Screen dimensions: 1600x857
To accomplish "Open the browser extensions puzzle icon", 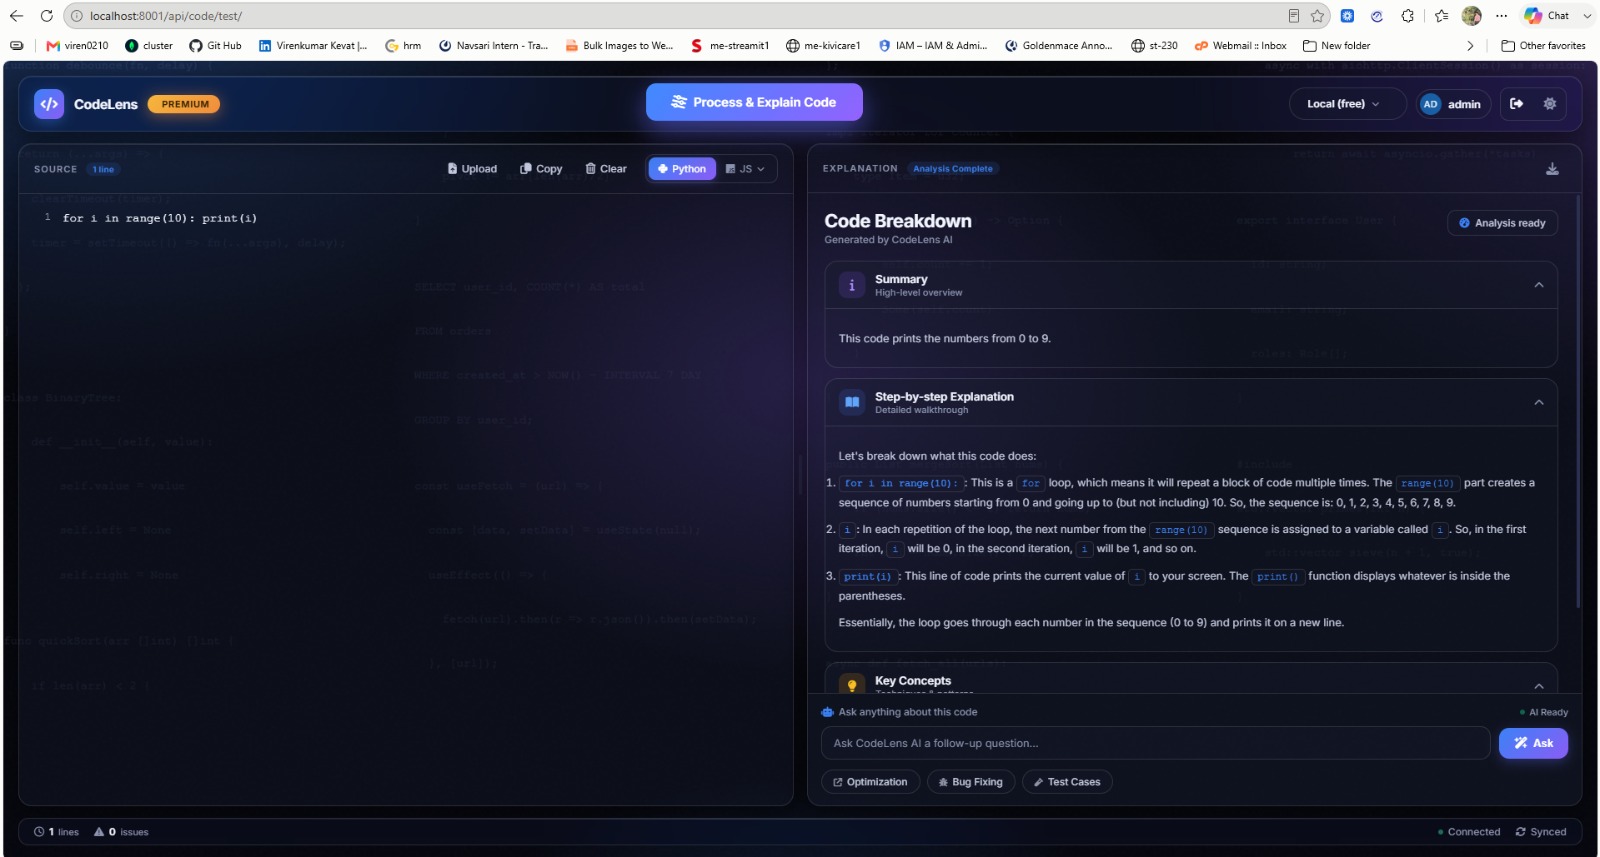I will coord(1408,16).
